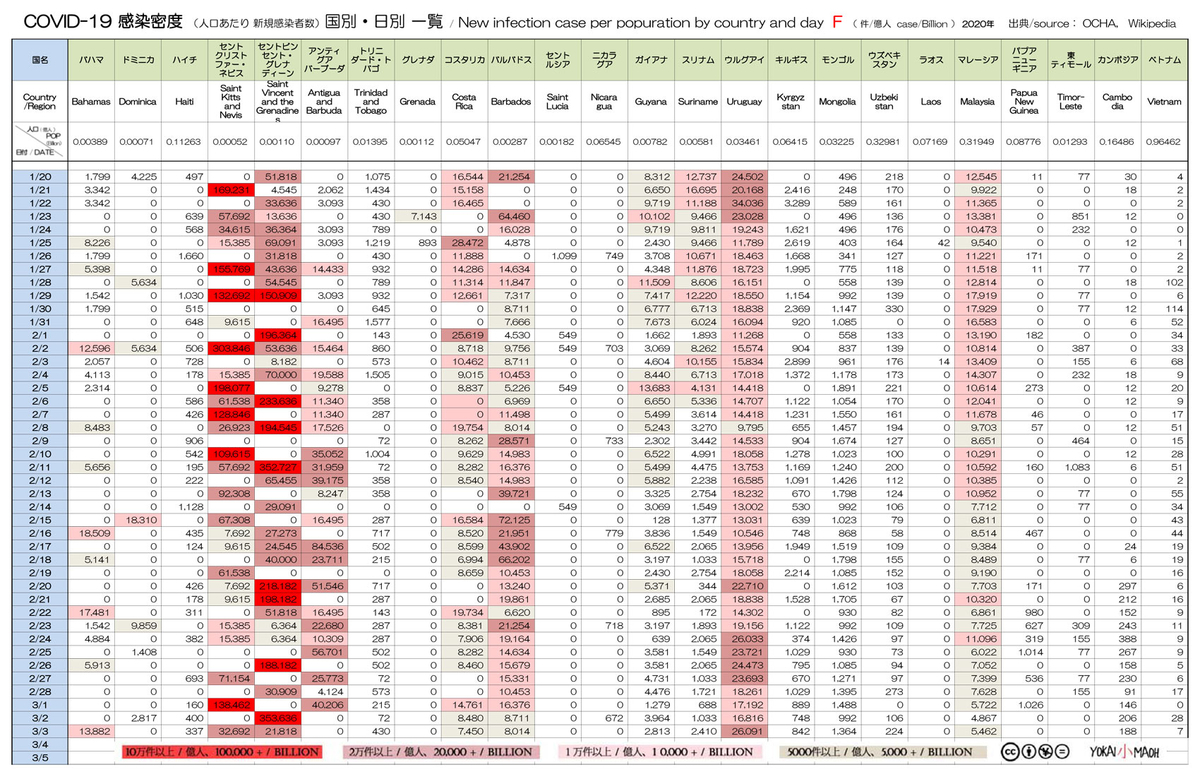This screenshot has height=772, width=1200.
Task: Select the Grenada column header
Action: pyautogui.click(x=418, y=102)
